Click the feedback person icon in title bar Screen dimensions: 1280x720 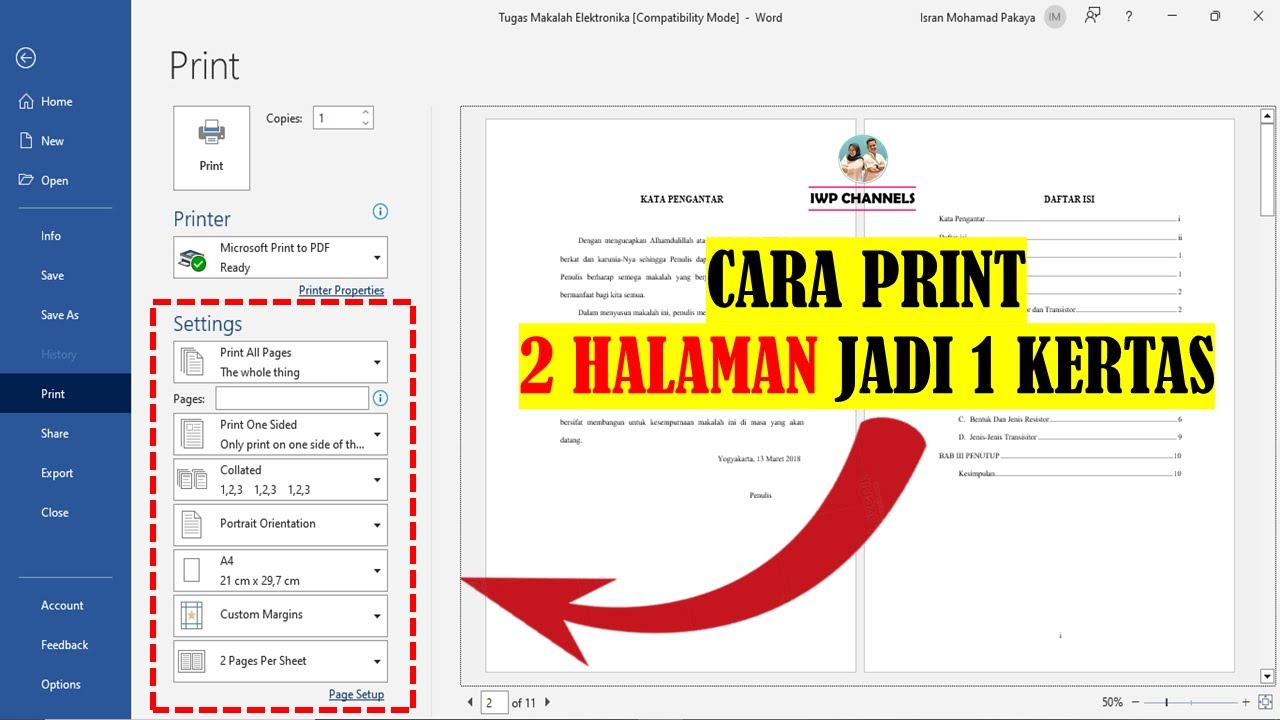point(1092,16)
